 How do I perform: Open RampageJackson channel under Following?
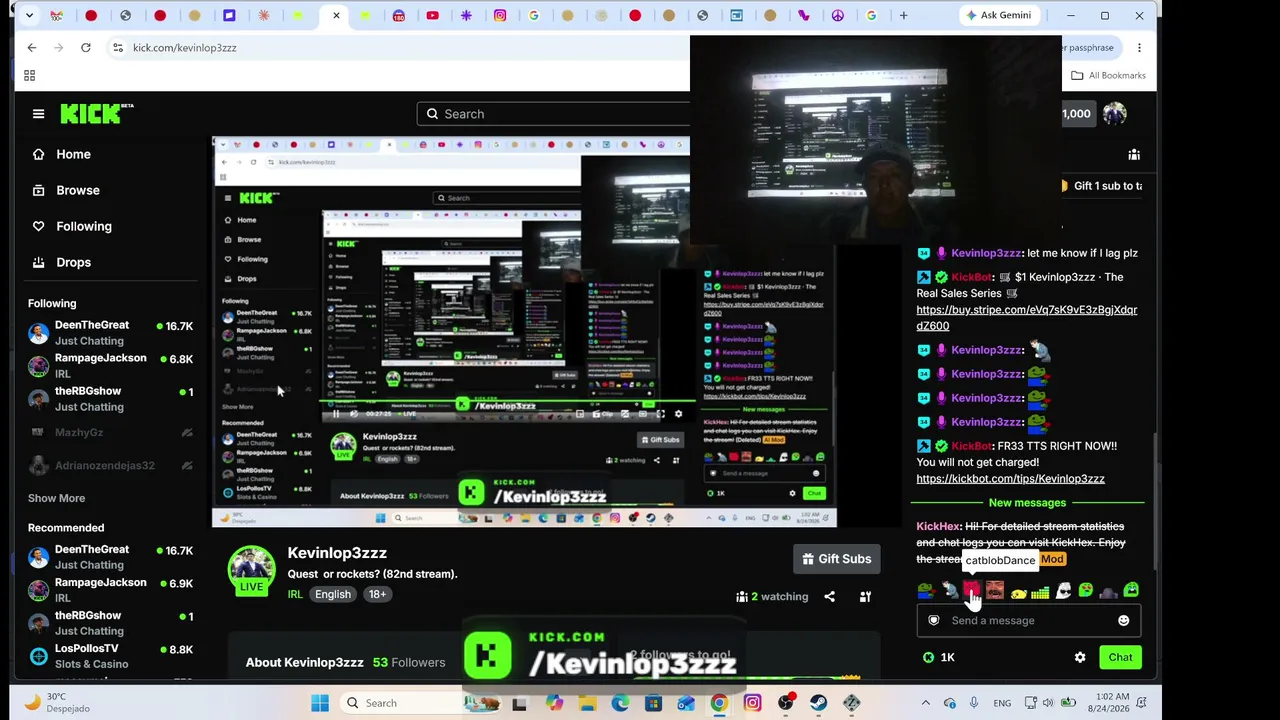110,366
